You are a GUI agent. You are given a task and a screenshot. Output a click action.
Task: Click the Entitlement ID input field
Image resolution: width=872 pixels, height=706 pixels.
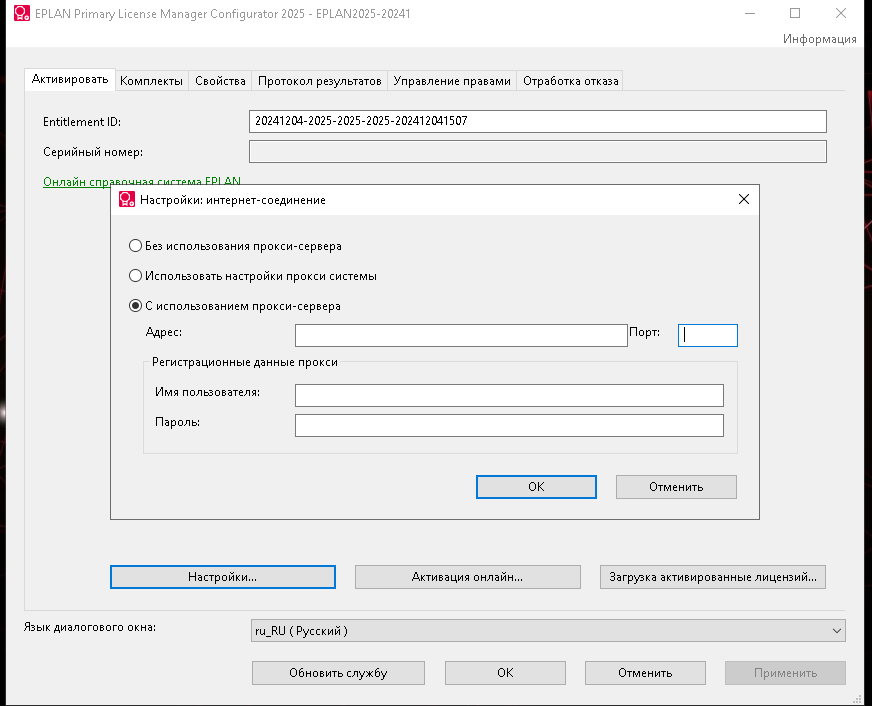pyautogui.click(x=538, y=121)
